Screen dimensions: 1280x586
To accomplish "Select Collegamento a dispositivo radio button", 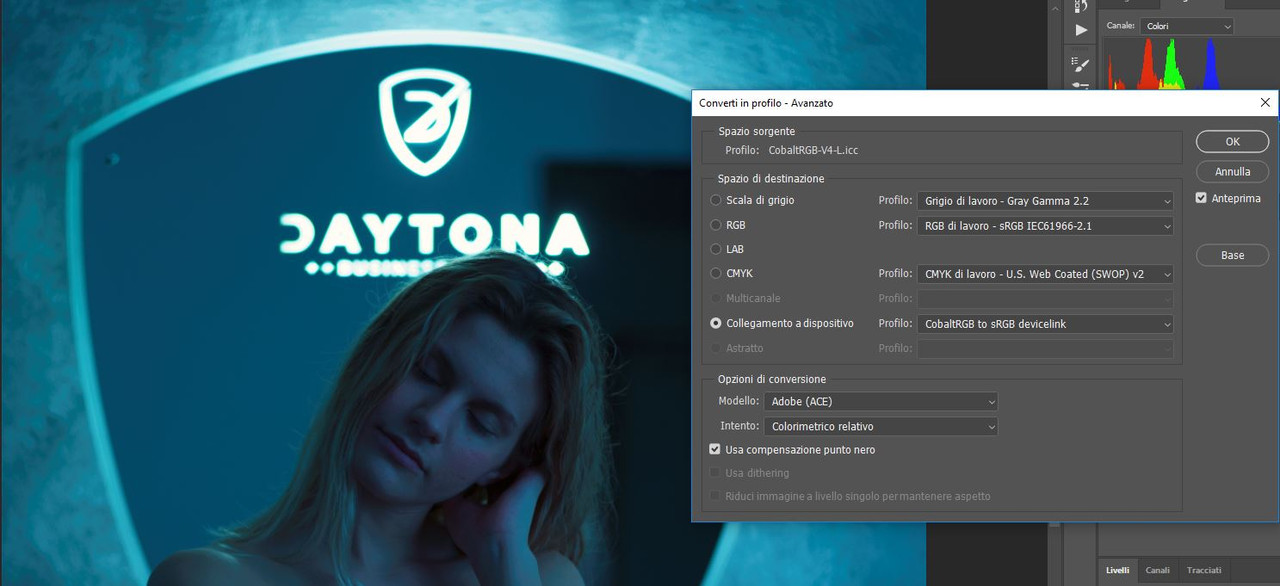I will [x=716, y=323].
